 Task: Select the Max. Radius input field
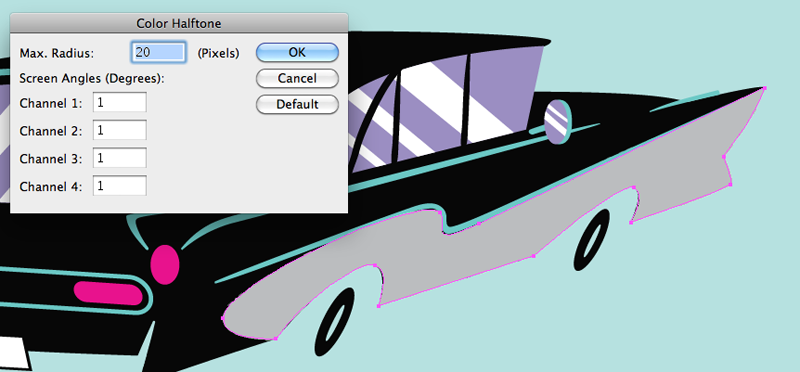pos(159,52)
